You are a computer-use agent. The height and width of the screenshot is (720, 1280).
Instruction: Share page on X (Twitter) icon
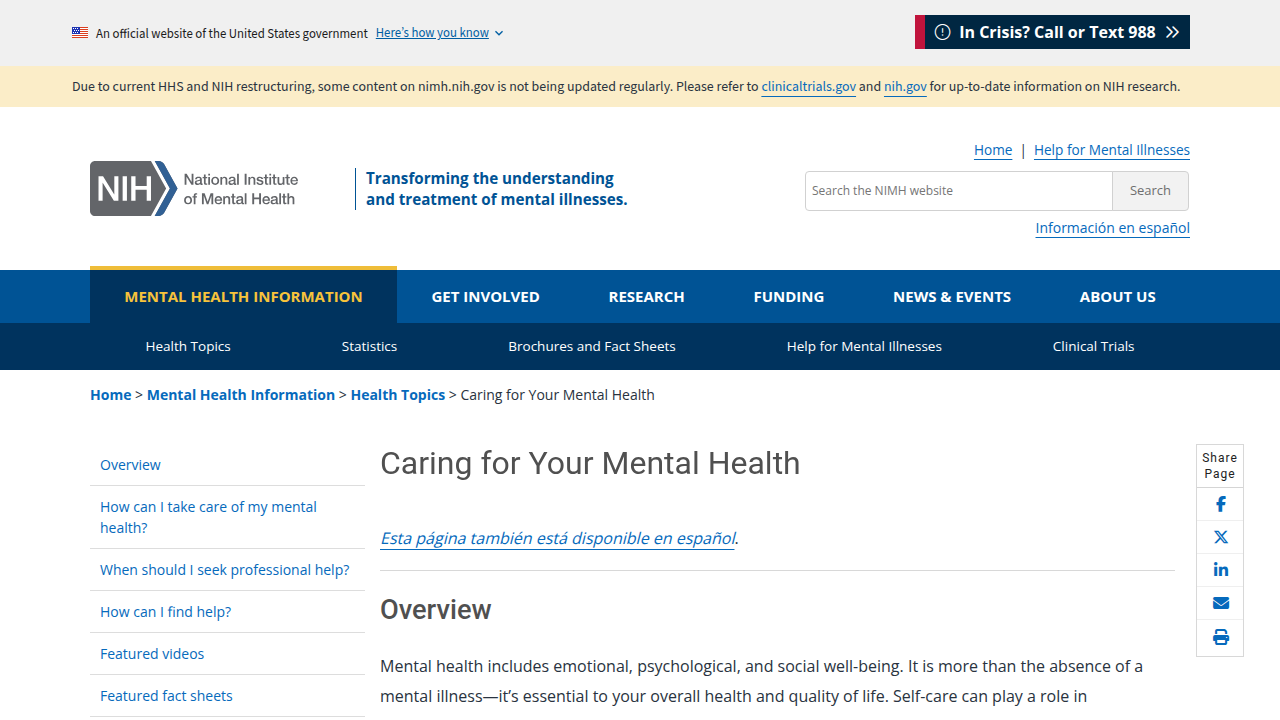[1220, 537]
